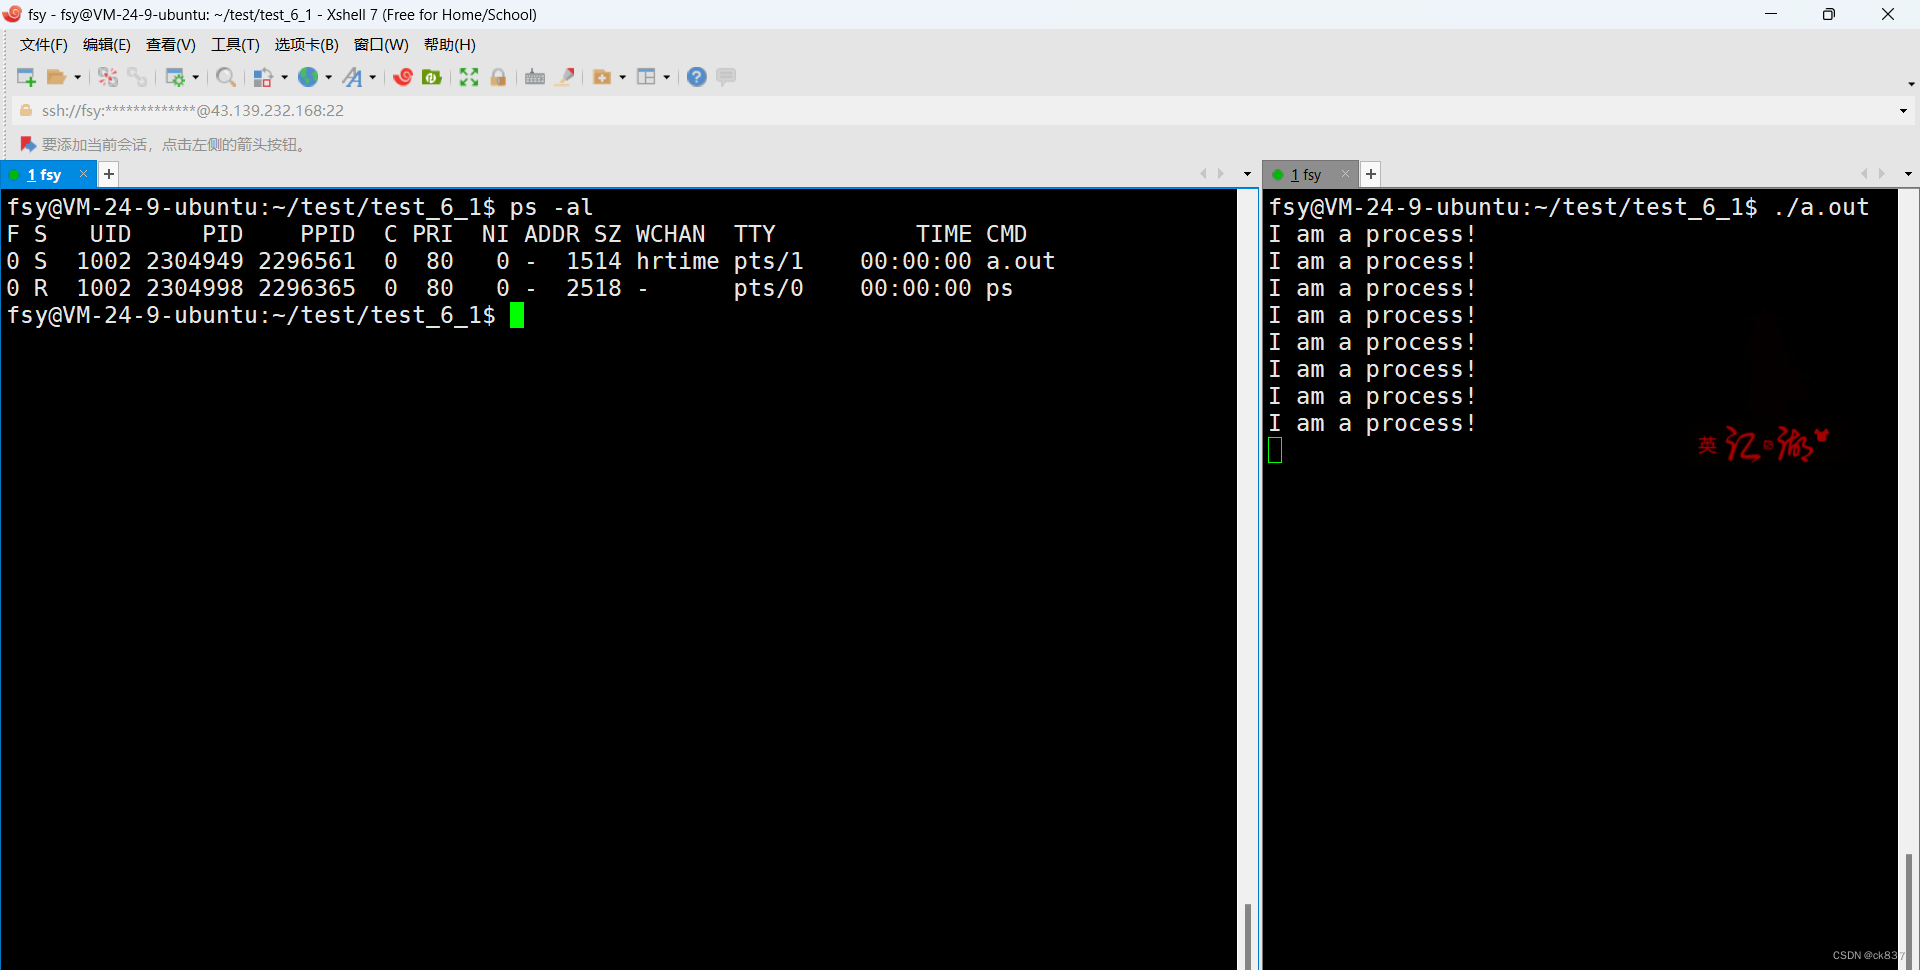Click the add-session bookmark arrow icon
The image size is (1920, 970).
[x=28, y=145]
